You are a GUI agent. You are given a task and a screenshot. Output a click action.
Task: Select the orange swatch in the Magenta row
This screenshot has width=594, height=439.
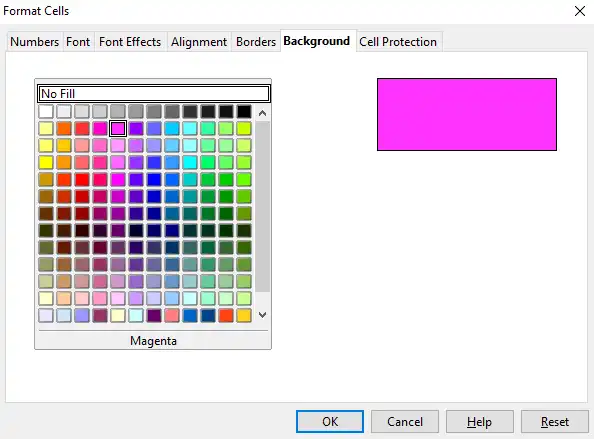(64, 129)
